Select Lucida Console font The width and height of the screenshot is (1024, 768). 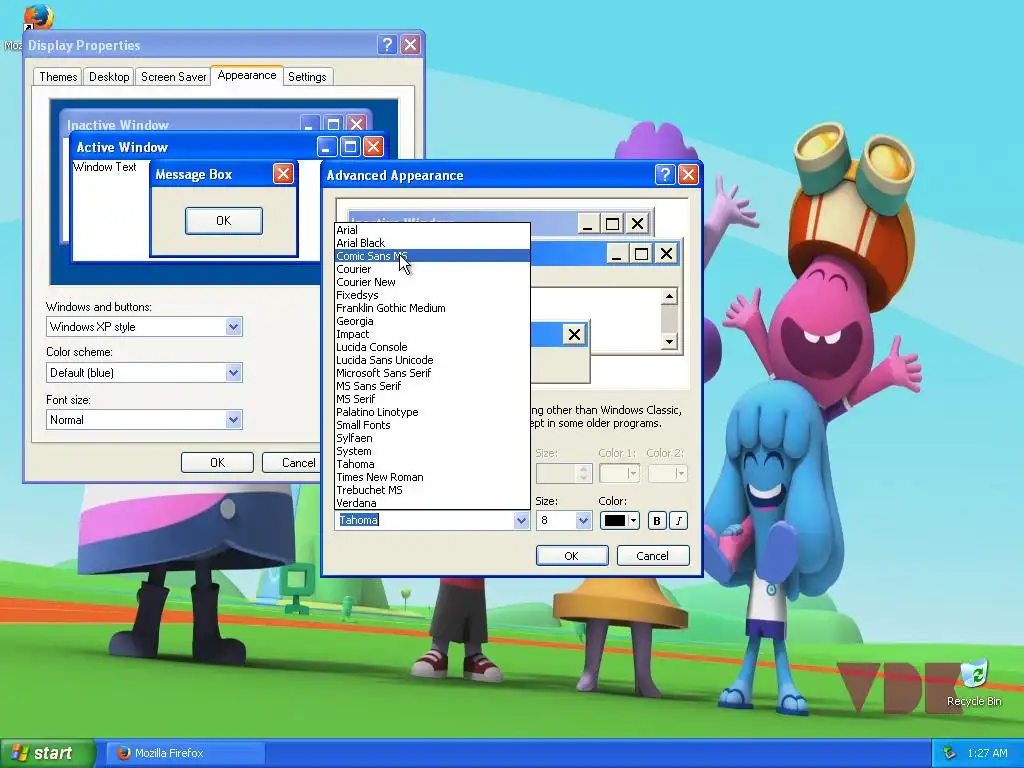432,347
